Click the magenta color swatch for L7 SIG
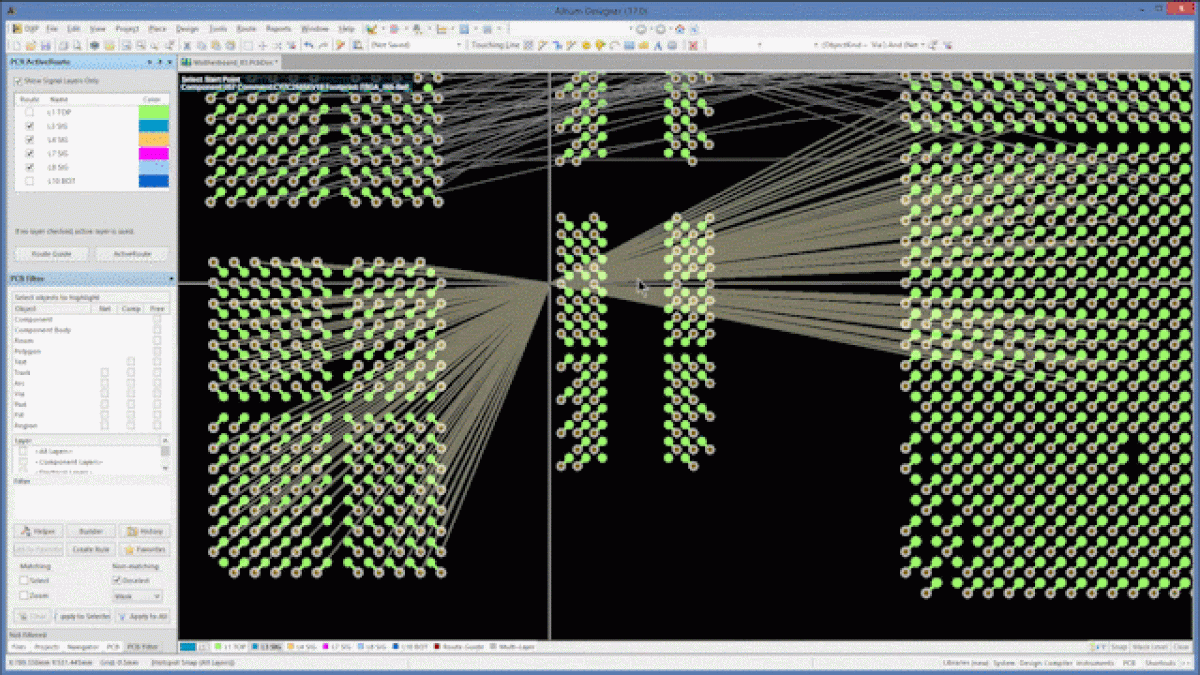This screenshot has width=1200, height=675. [x=154, y=153]
